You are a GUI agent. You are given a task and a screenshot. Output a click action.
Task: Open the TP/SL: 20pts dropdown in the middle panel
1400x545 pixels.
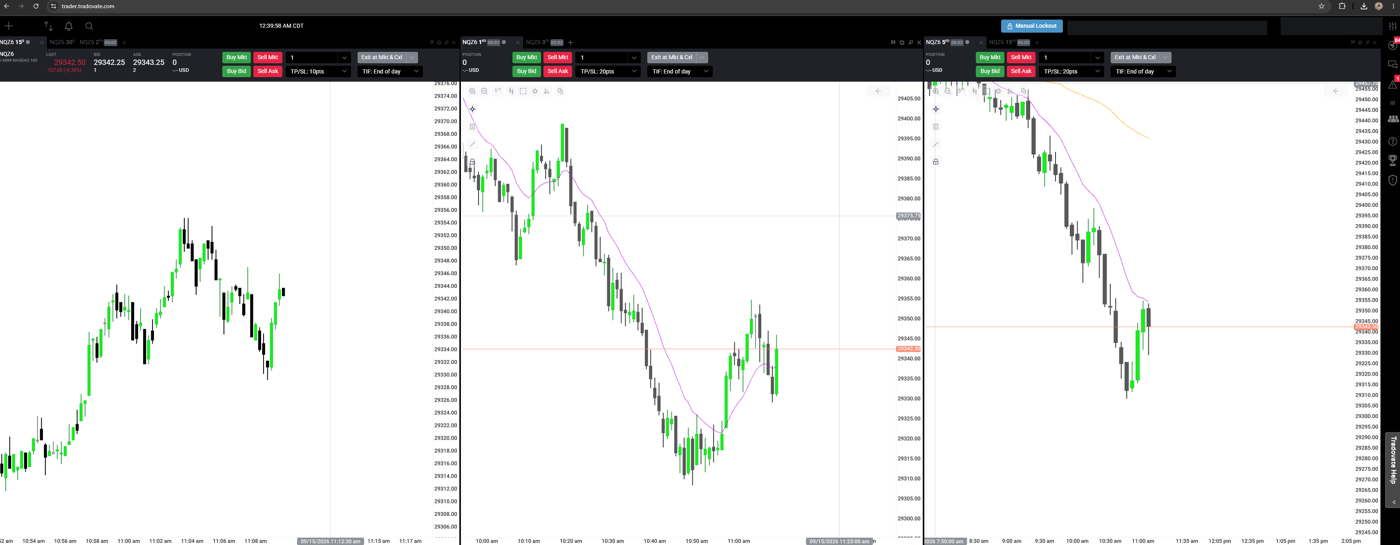click(x=608, y=71)
